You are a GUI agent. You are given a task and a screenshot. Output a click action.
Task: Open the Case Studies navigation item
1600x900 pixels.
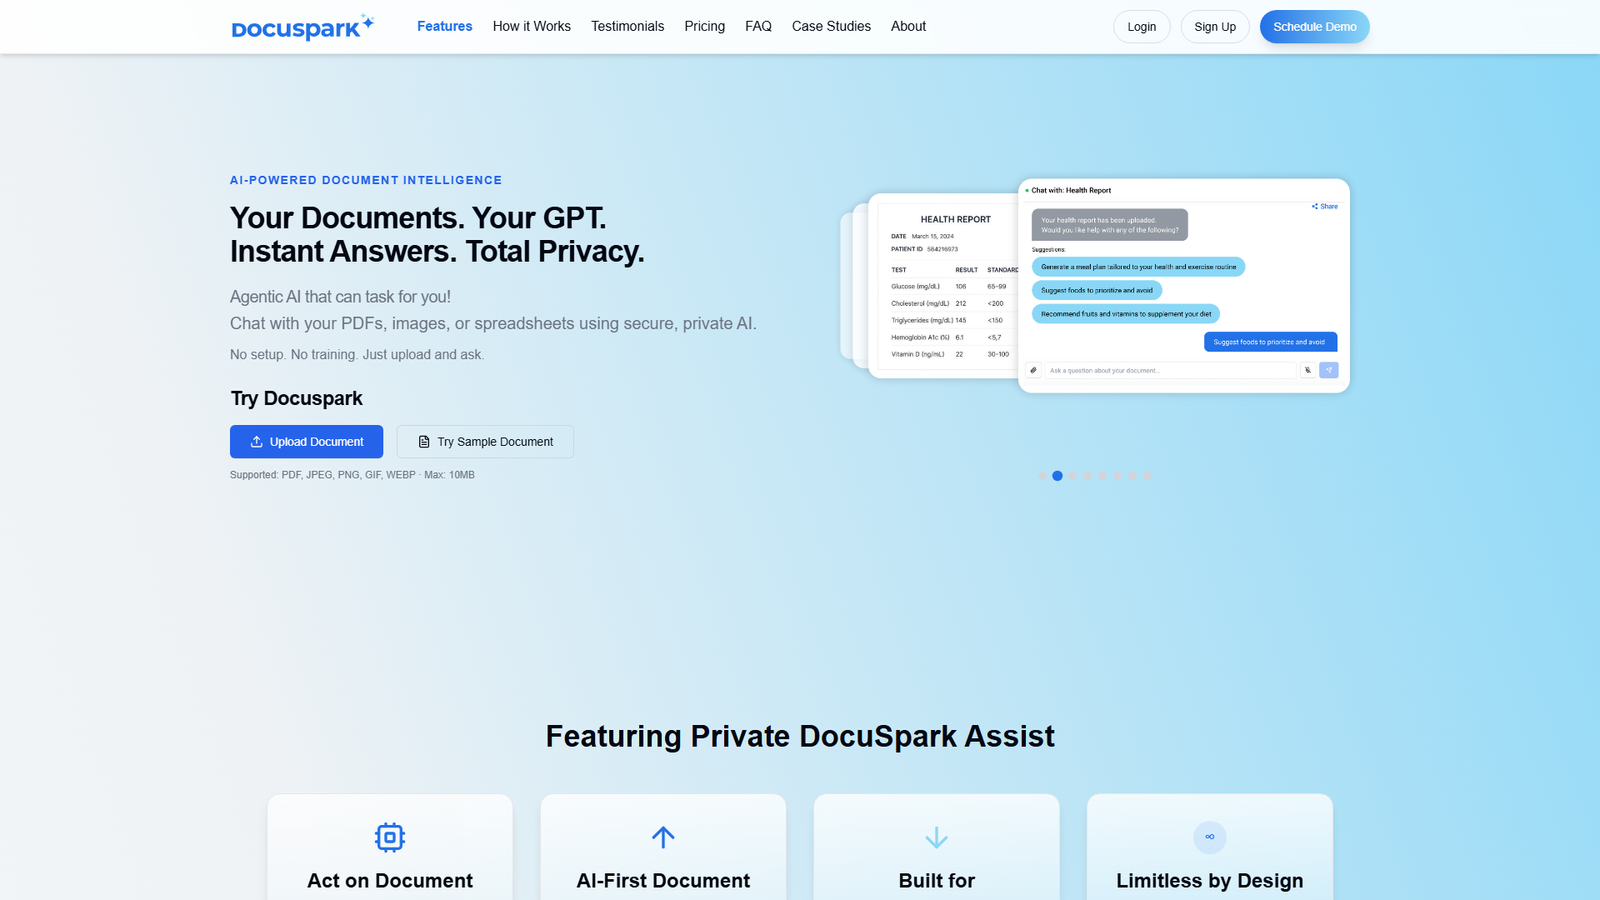[831, 26]
